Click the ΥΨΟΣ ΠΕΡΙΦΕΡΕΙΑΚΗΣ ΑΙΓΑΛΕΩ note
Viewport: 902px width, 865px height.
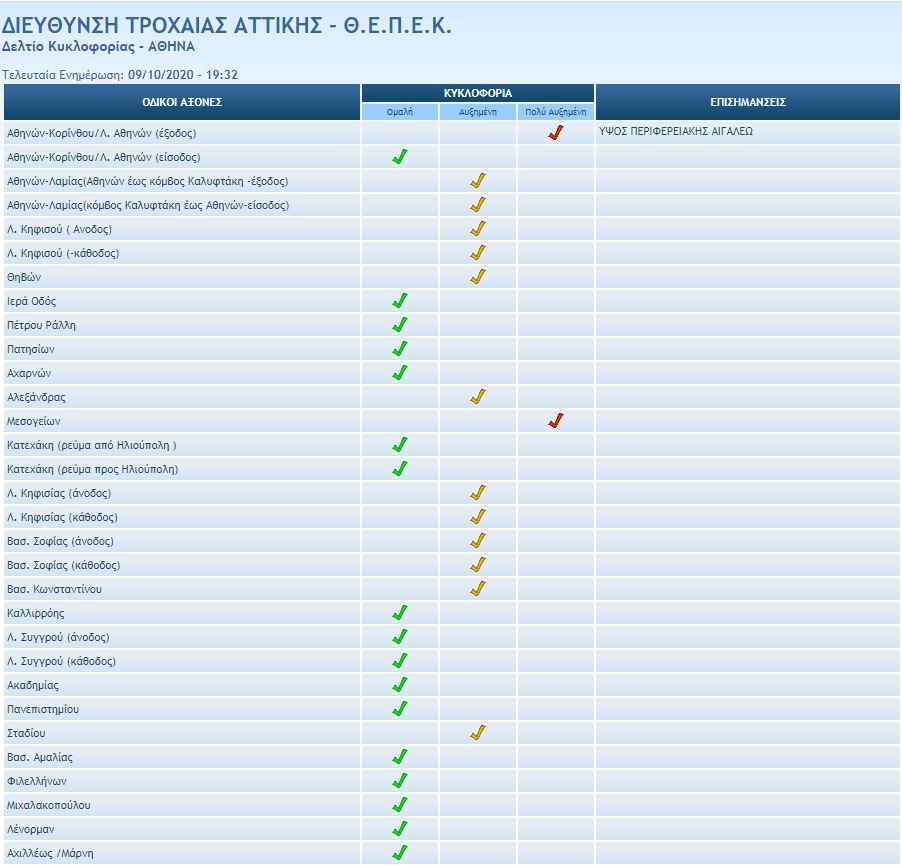(x=676, y=132)
